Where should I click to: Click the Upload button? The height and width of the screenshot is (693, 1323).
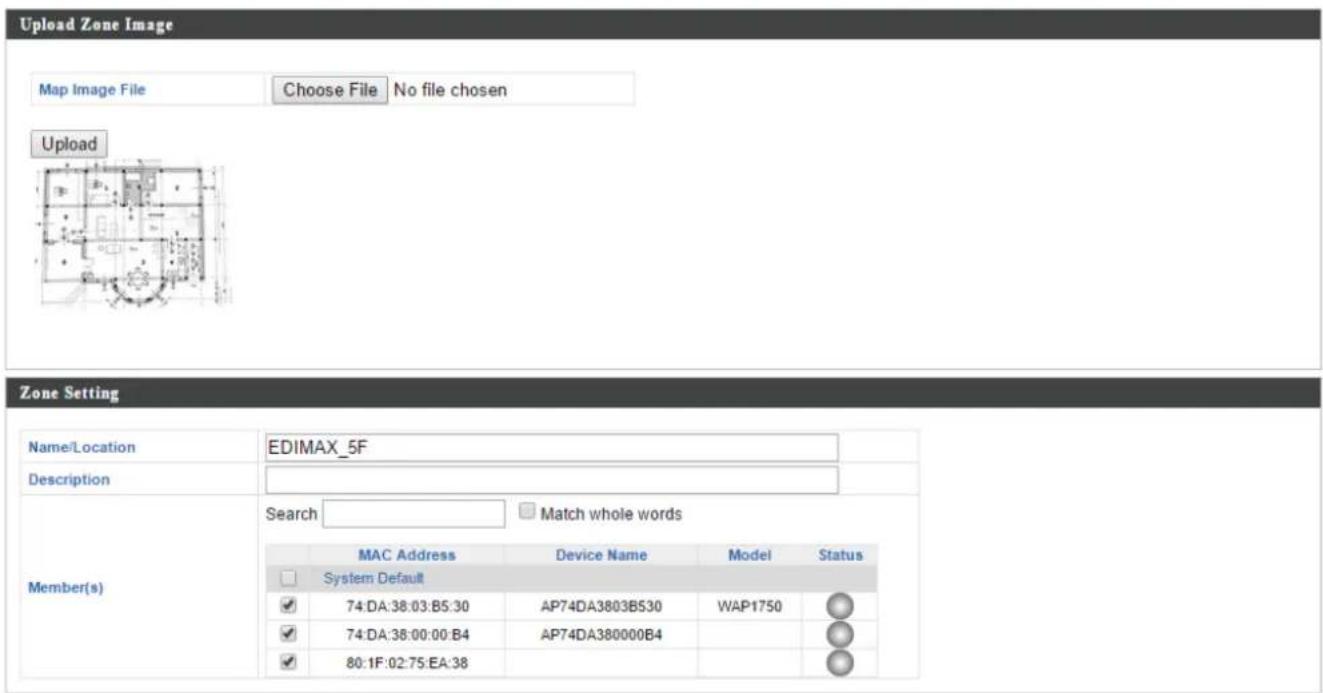pos(69,144)
